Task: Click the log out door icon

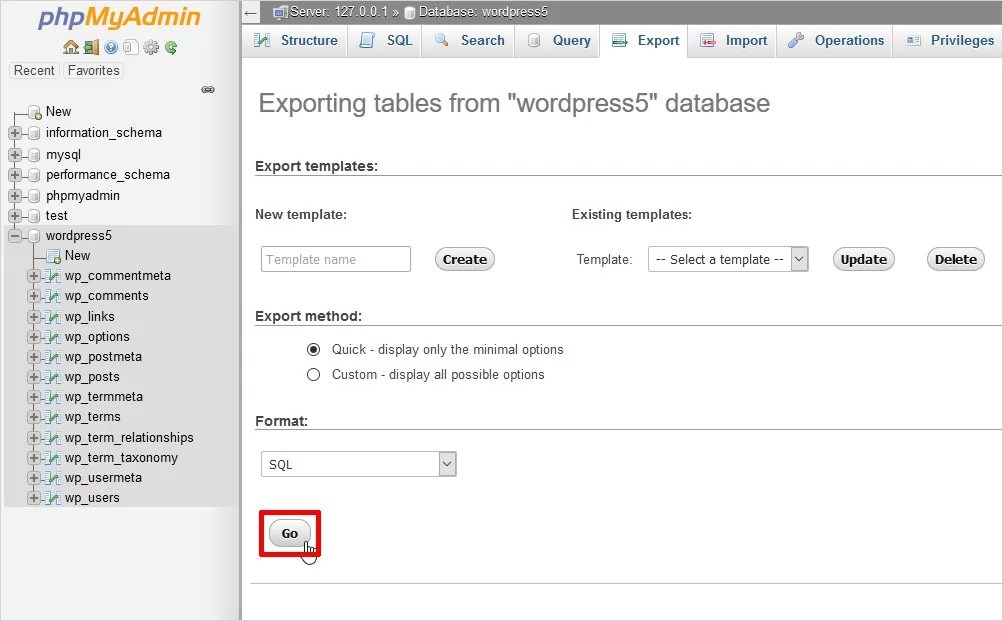Action: (x=90, y=48)
